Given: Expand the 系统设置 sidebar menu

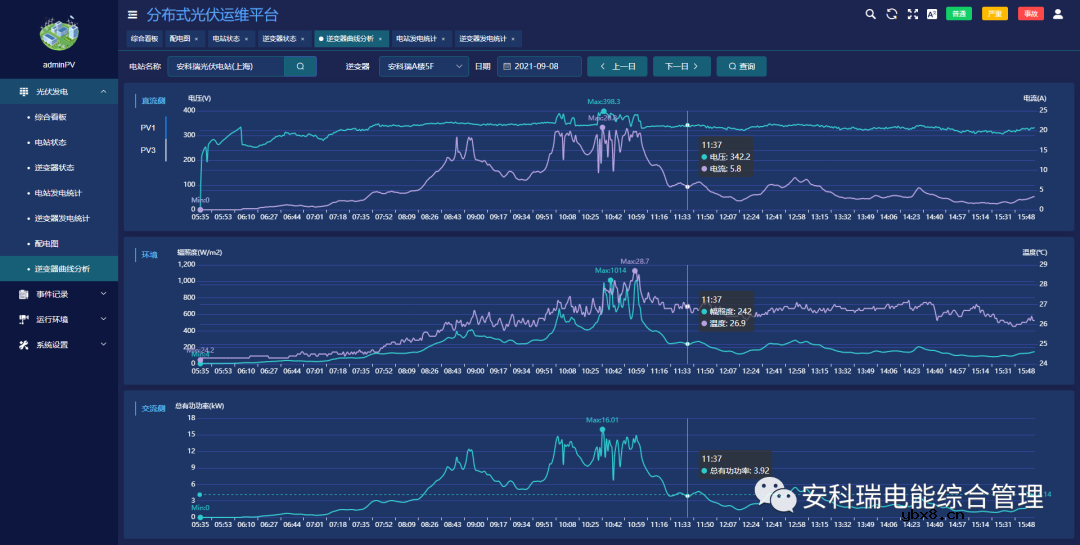Looking at the screenshot, I should [x=60, y=345].
